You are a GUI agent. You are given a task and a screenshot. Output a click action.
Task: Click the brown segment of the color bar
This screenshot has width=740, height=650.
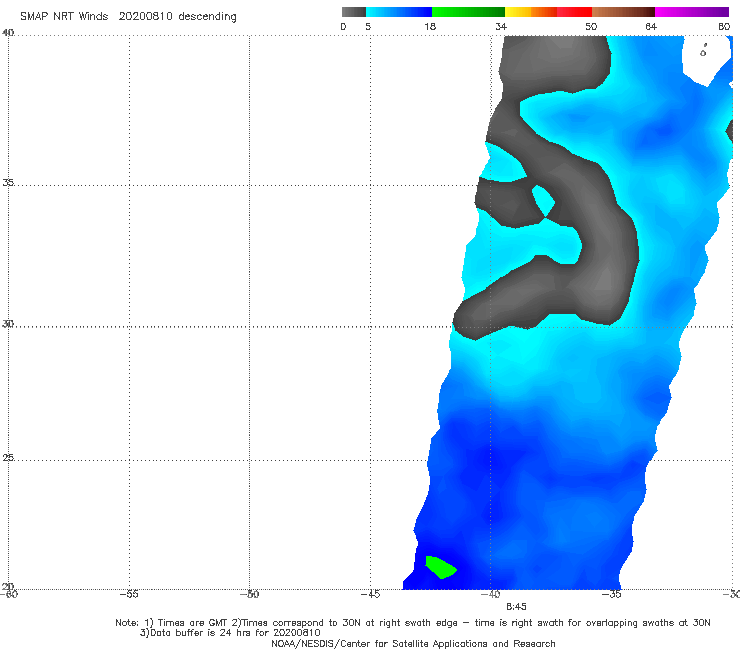click(x=623, y=12)
